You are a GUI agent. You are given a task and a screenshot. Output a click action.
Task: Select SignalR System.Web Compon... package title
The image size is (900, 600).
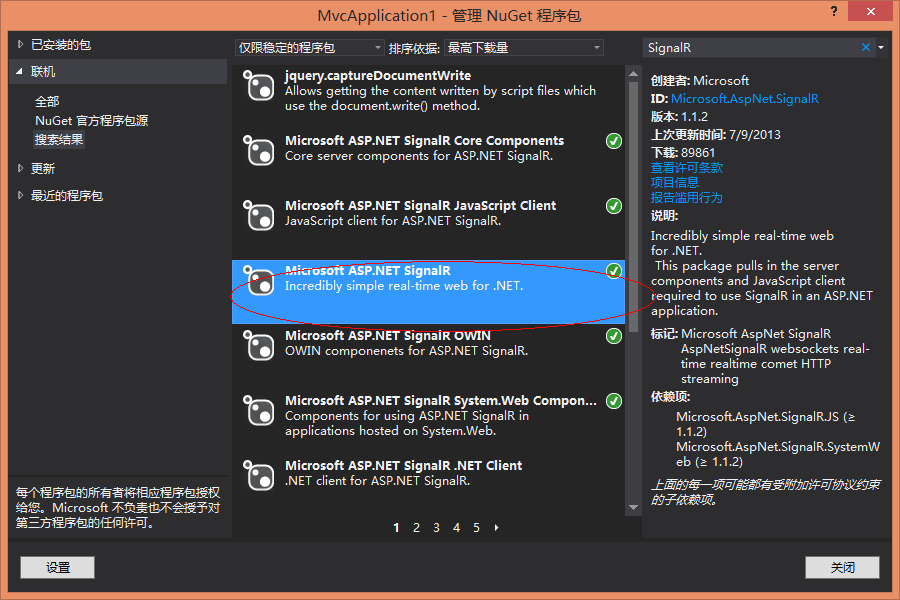(441, 400)
